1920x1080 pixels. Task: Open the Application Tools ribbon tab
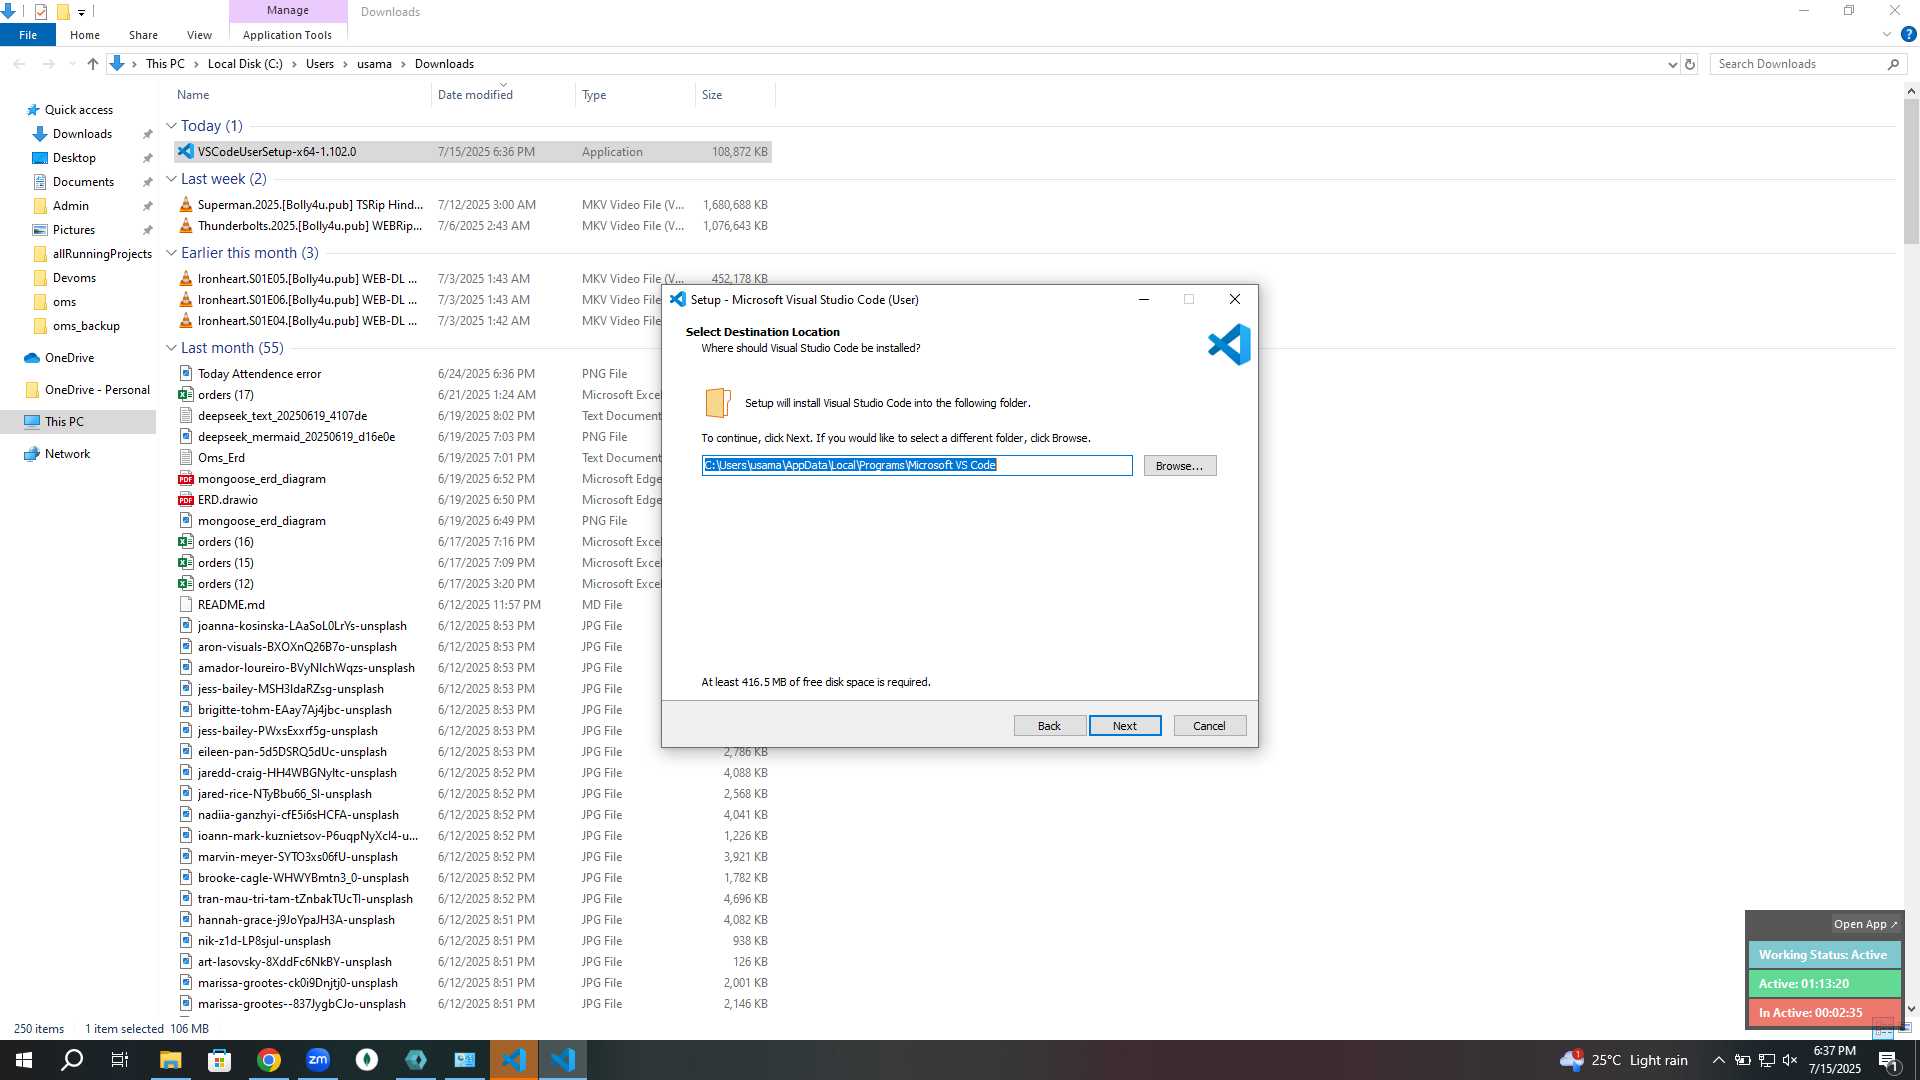click(287, 35)
